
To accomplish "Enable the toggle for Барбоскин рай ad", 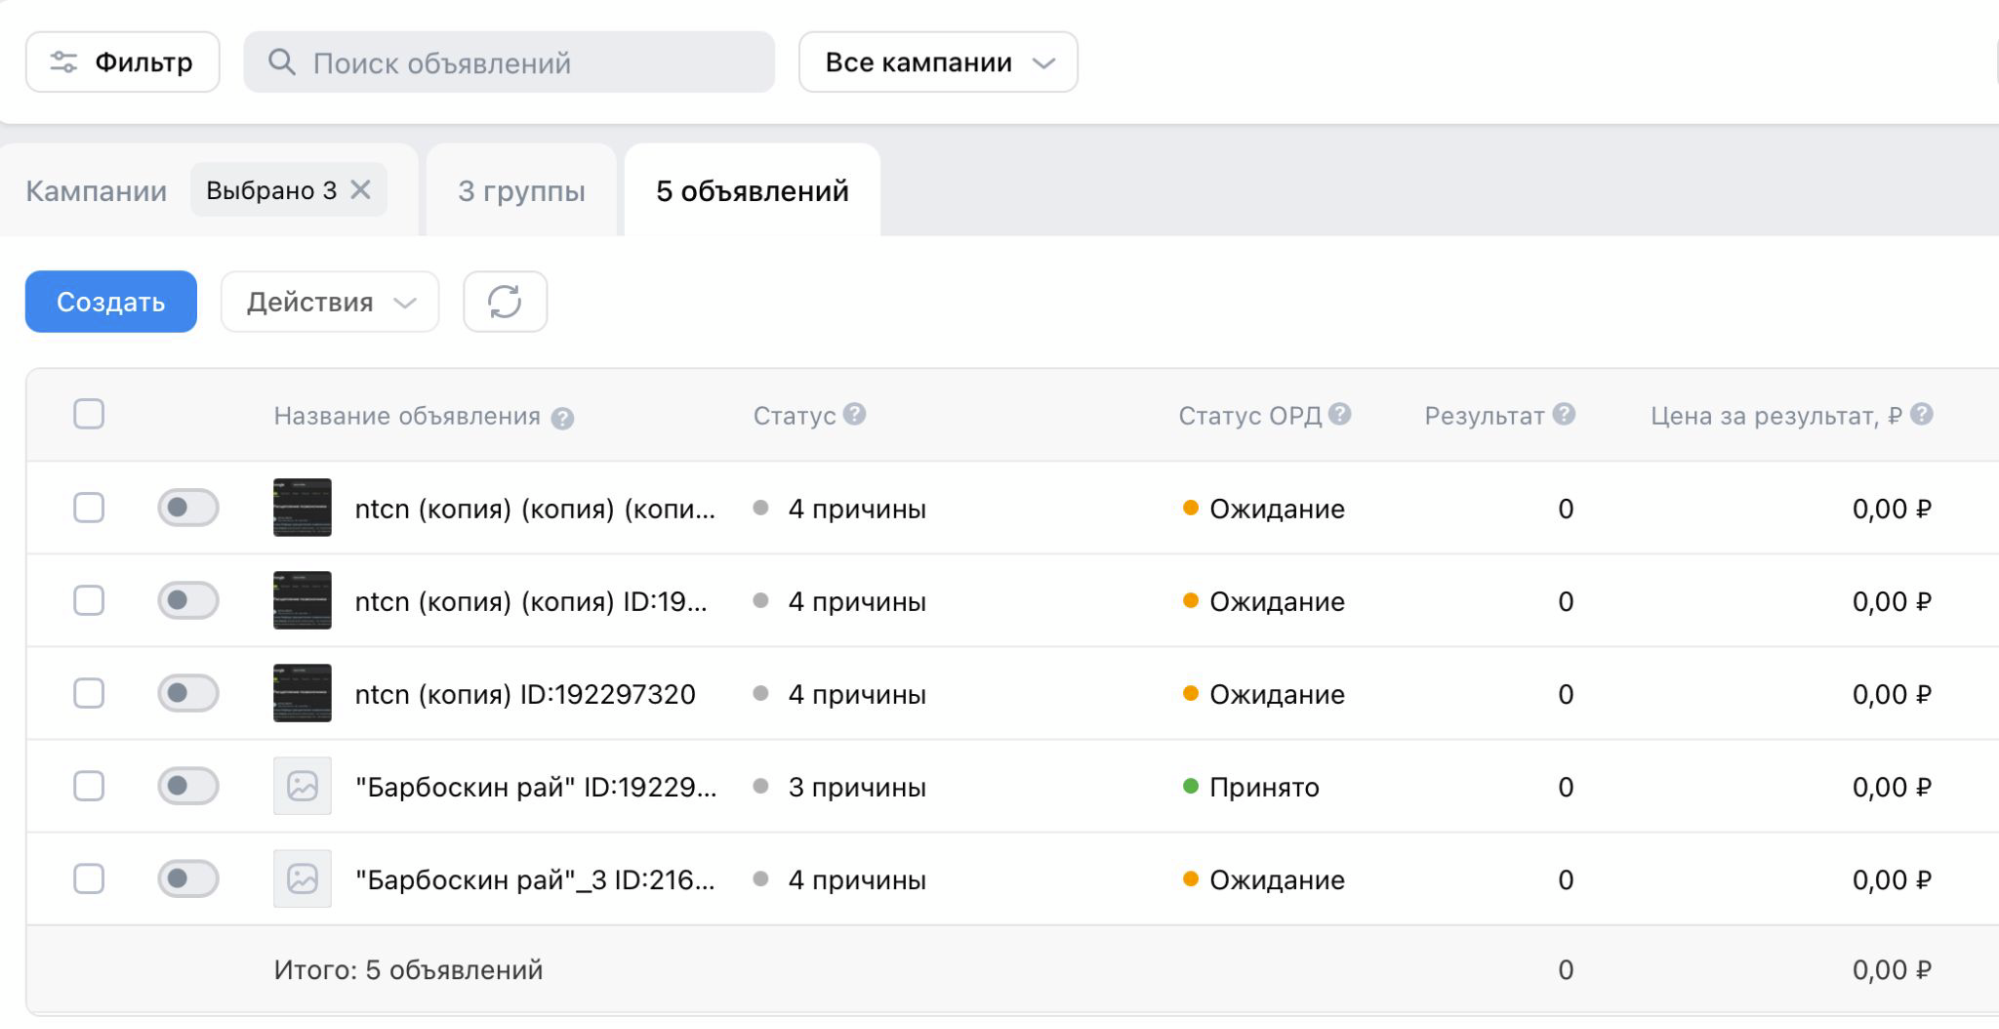I will 188,786.
